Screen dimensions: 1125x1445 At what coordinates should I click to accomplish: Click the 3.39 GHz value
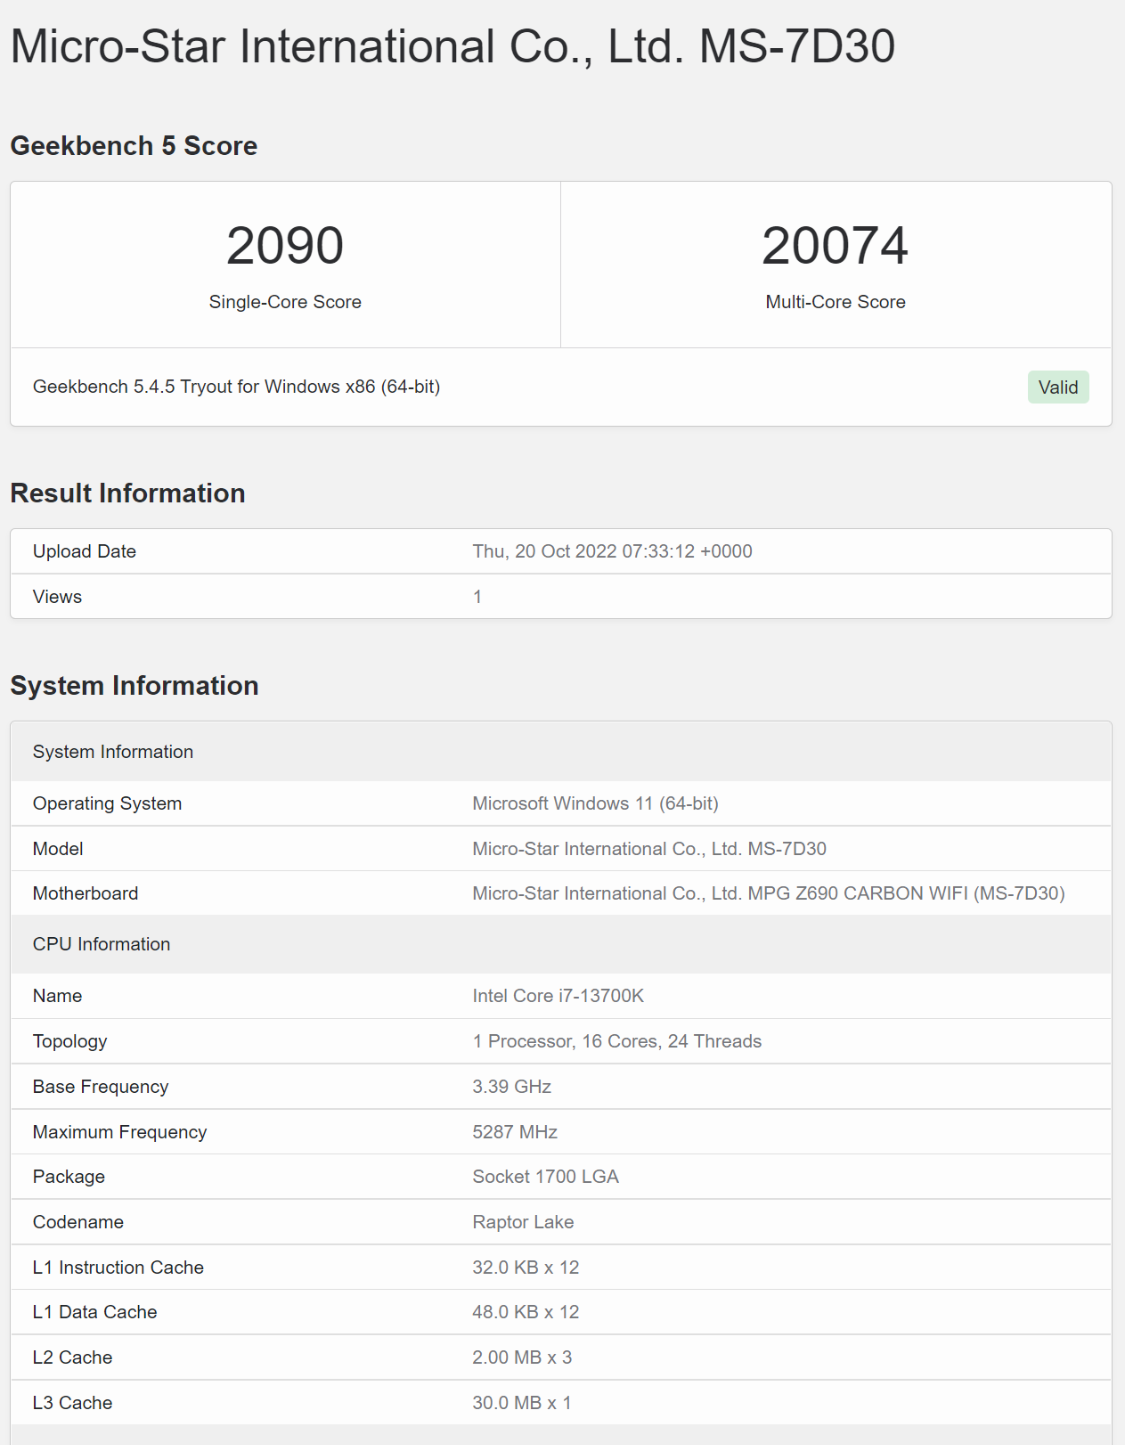[512, 1087]
